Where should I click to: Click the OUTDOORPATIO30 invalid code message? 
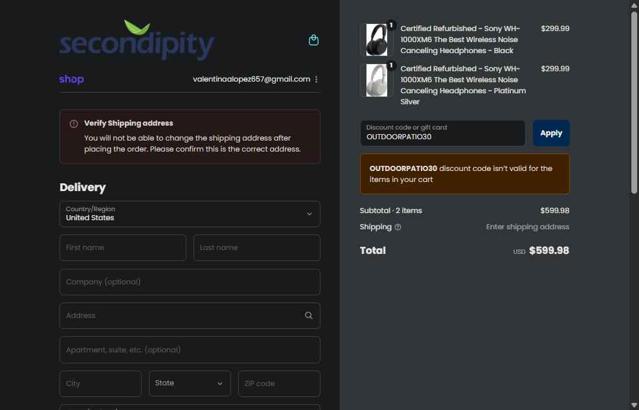tap(465, 174)
